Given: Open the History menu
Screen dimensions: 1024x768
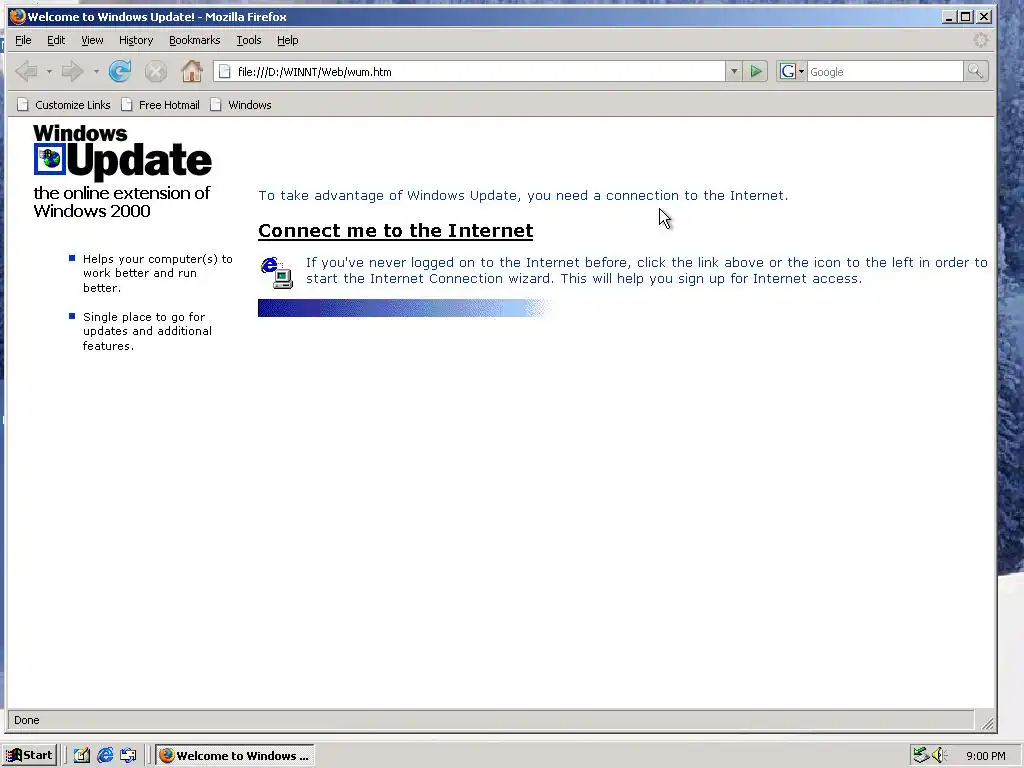Looking at the screenshot, I should pyautogui.click(x=136, y=40).
